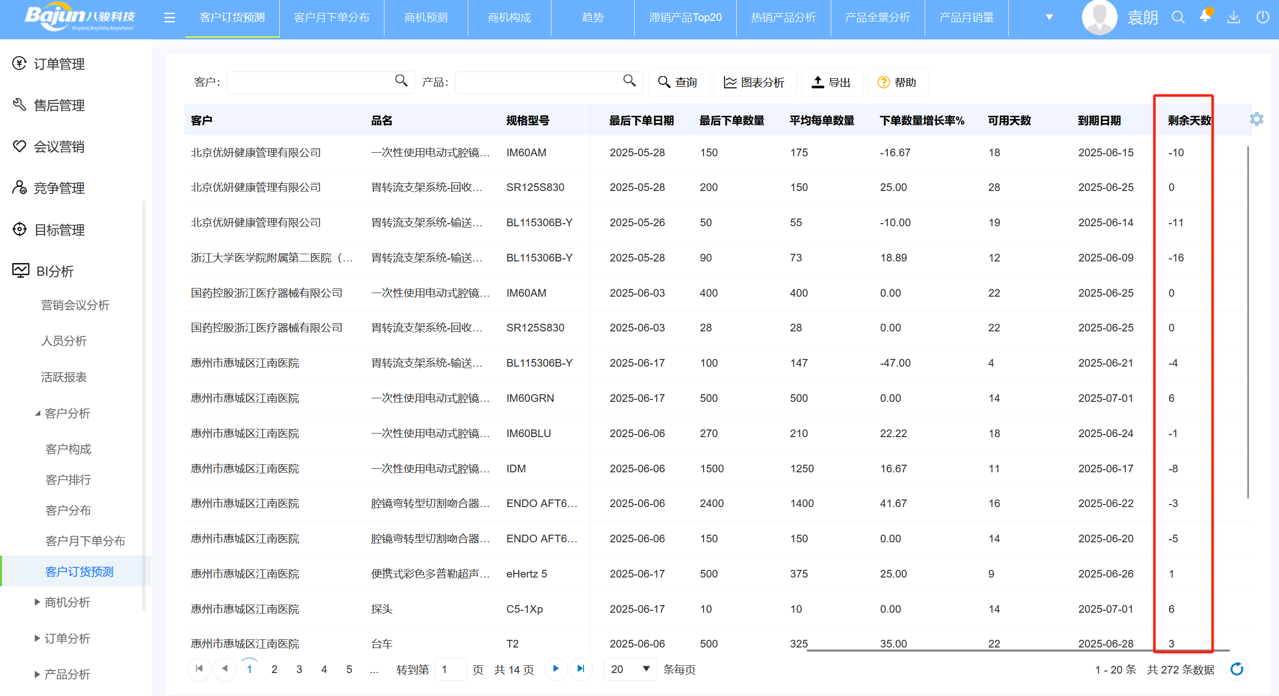This screenshot has height=696, width=1279.
Task: Click search icon in 客户 field
Action: [x=401, y=81]
